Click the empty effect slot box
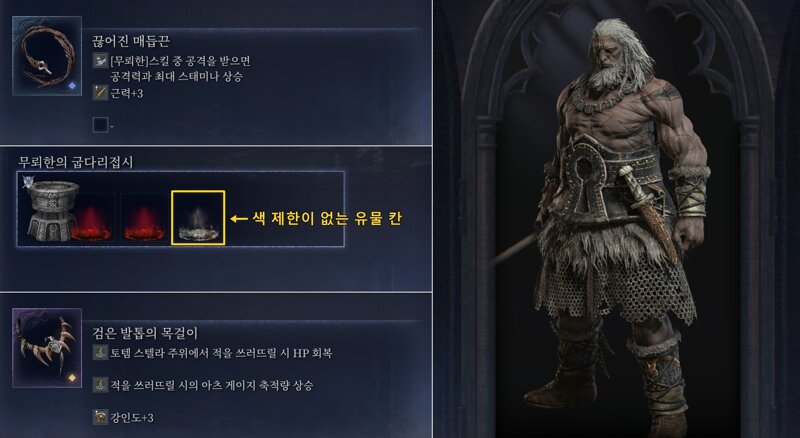This screenshot has height=438, width=800. click(x=100, y=125)
